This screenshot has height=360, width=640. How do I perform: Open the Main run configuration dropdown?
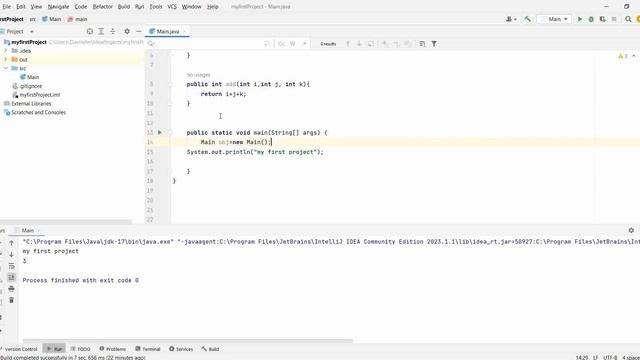554,19
